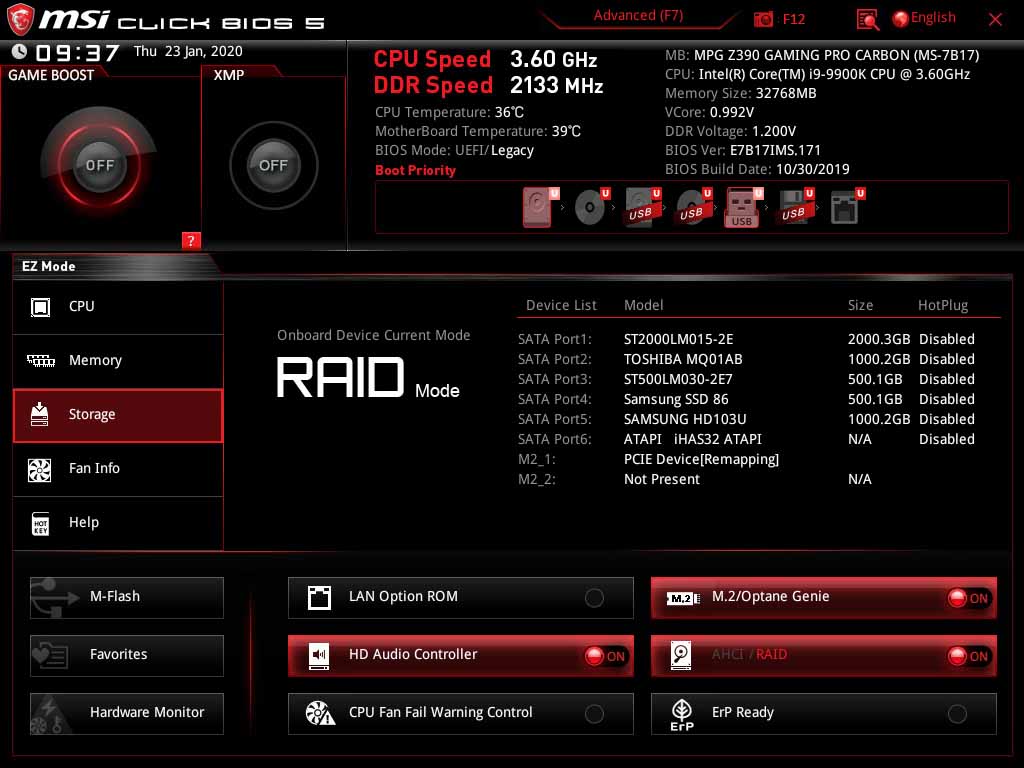Open the search magnifier tool
This screenshot has width=1024, height=768.
coord(866,18)
